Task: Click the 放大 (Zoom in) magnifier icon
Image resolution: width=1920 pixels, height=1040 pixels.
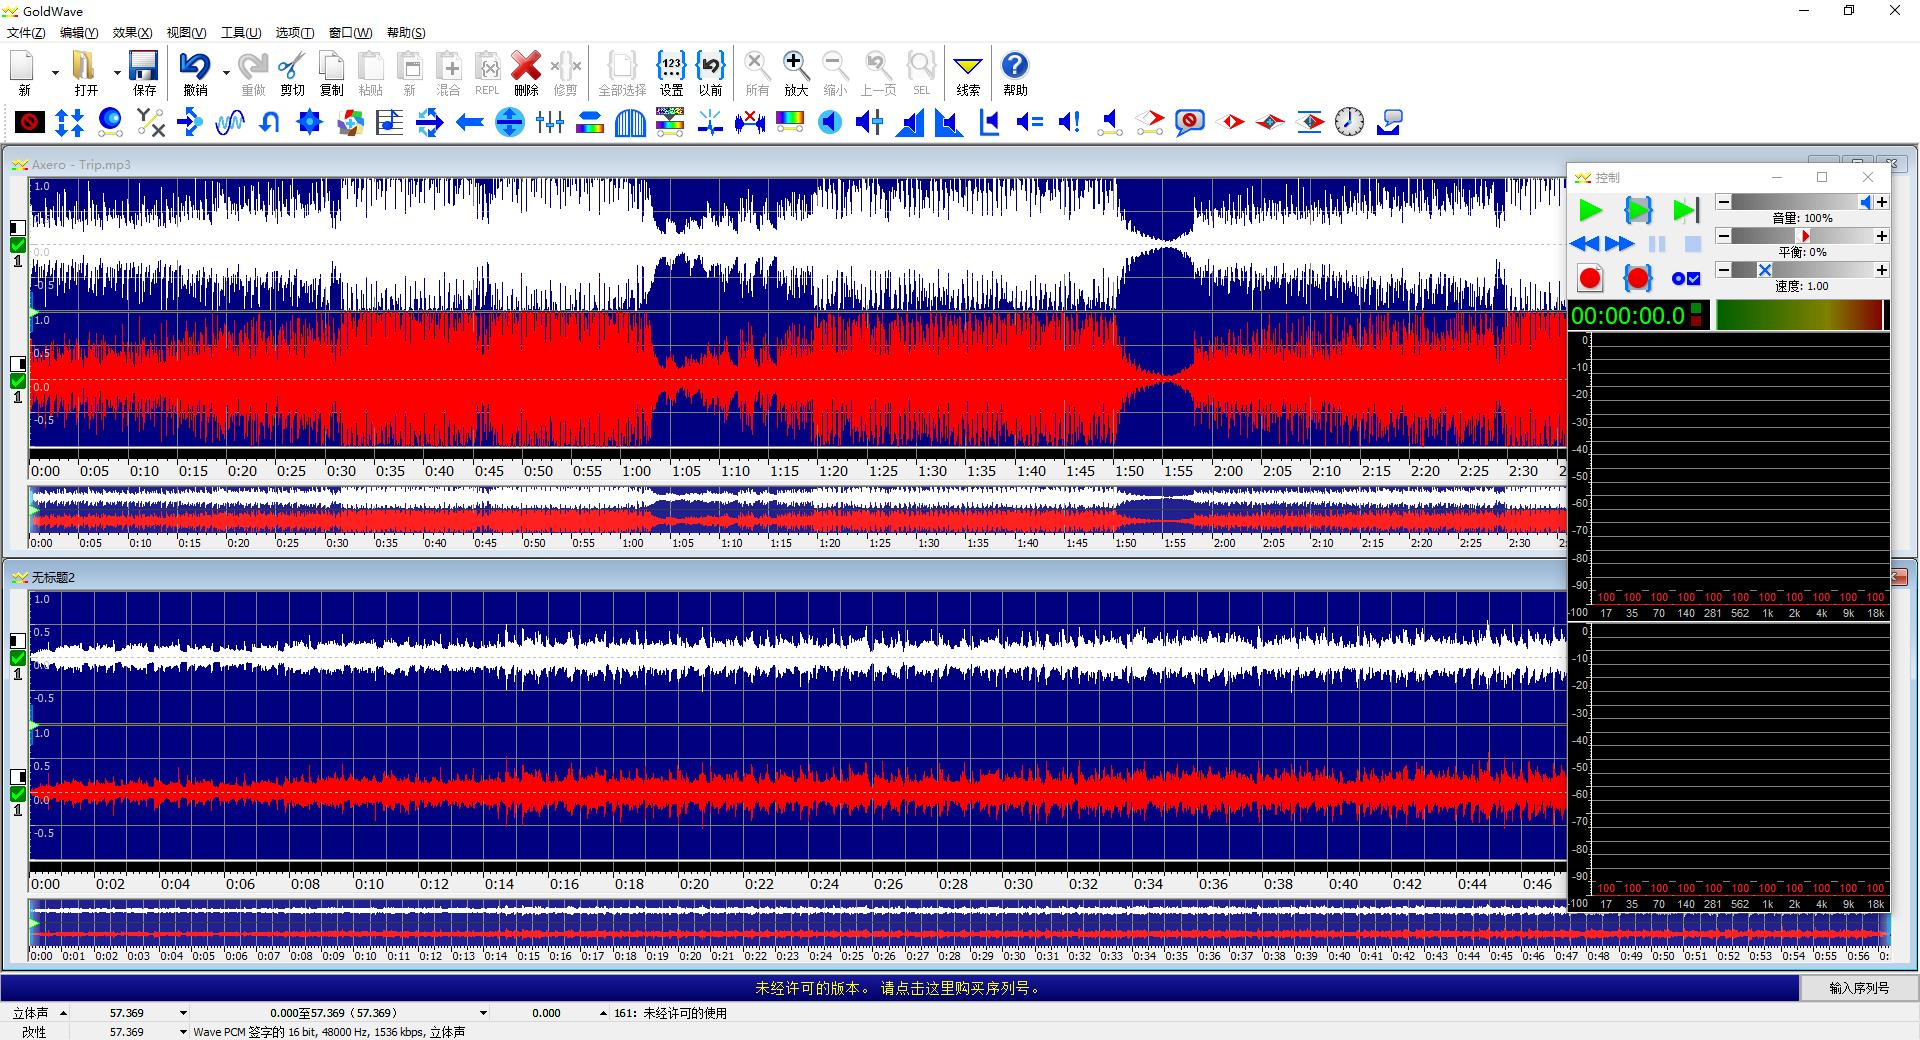Action: (795, 68)
